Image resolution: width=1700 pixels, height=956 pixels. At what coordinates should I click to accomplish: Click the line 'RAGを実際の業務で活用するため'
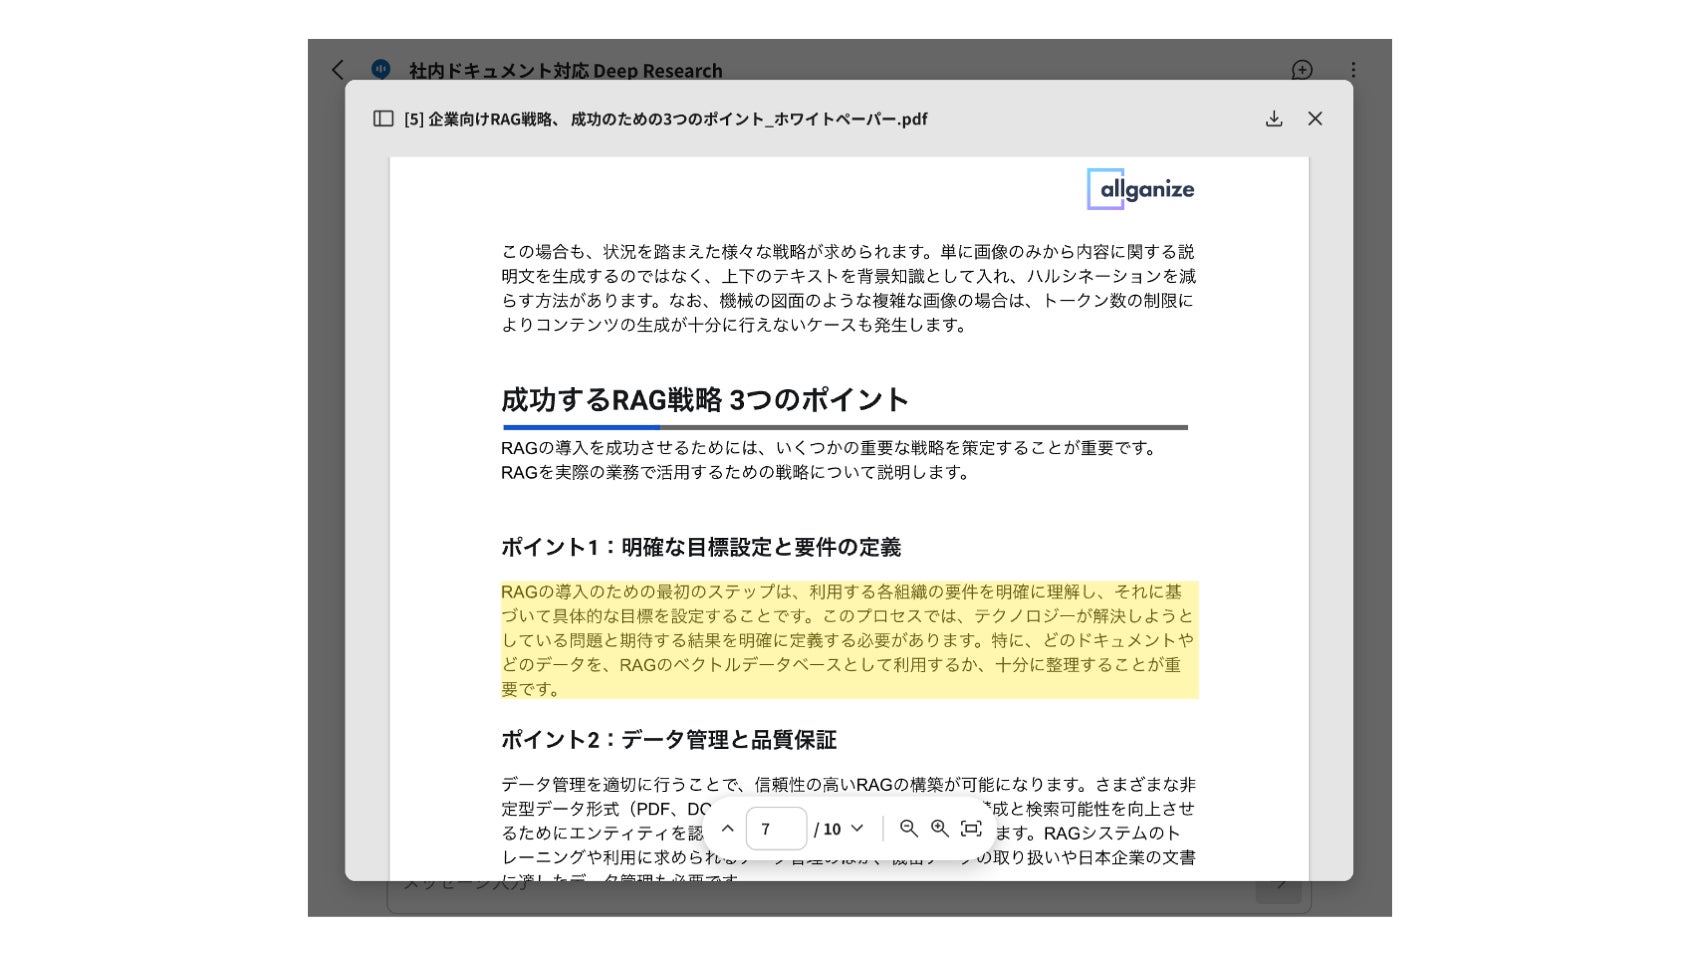coord(737,472)
